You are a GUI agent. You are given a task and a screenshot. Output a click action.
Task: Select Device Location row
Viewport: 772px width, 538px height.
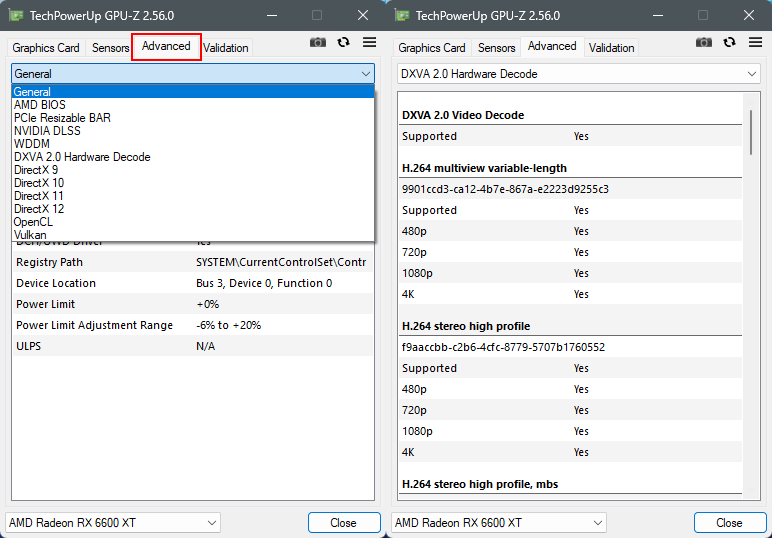click(x=193, y=284)
